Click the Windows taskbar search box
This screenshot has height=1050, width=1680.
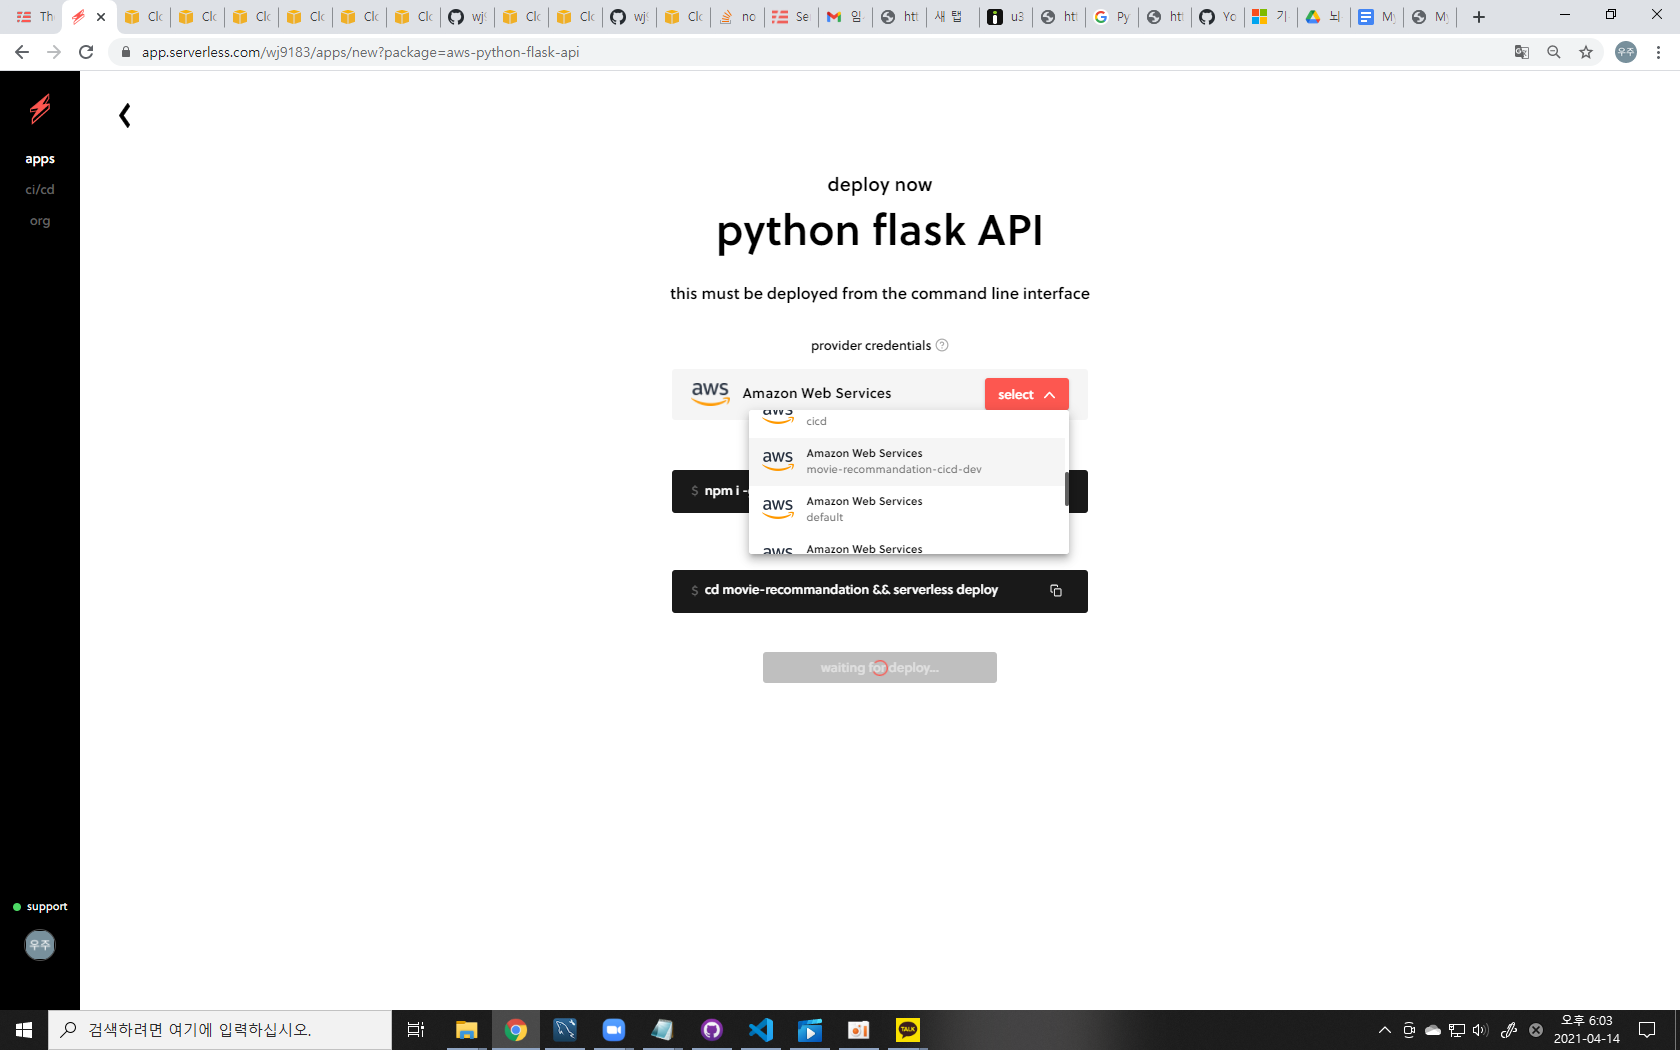(x=220, y=1030)
